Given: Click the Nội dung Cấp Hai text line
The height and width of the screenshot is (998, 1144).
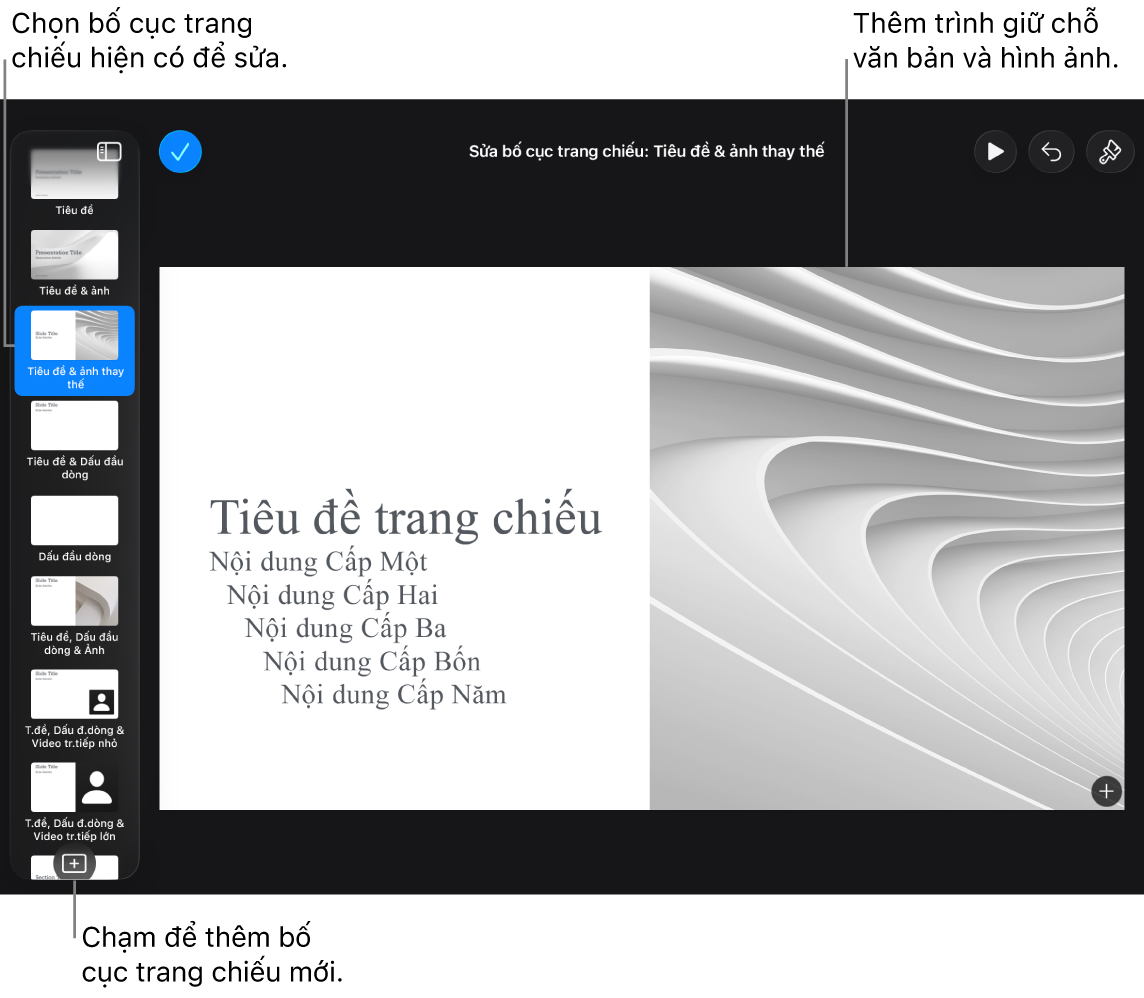Looking at the screenshot, I should coord(332,595).
